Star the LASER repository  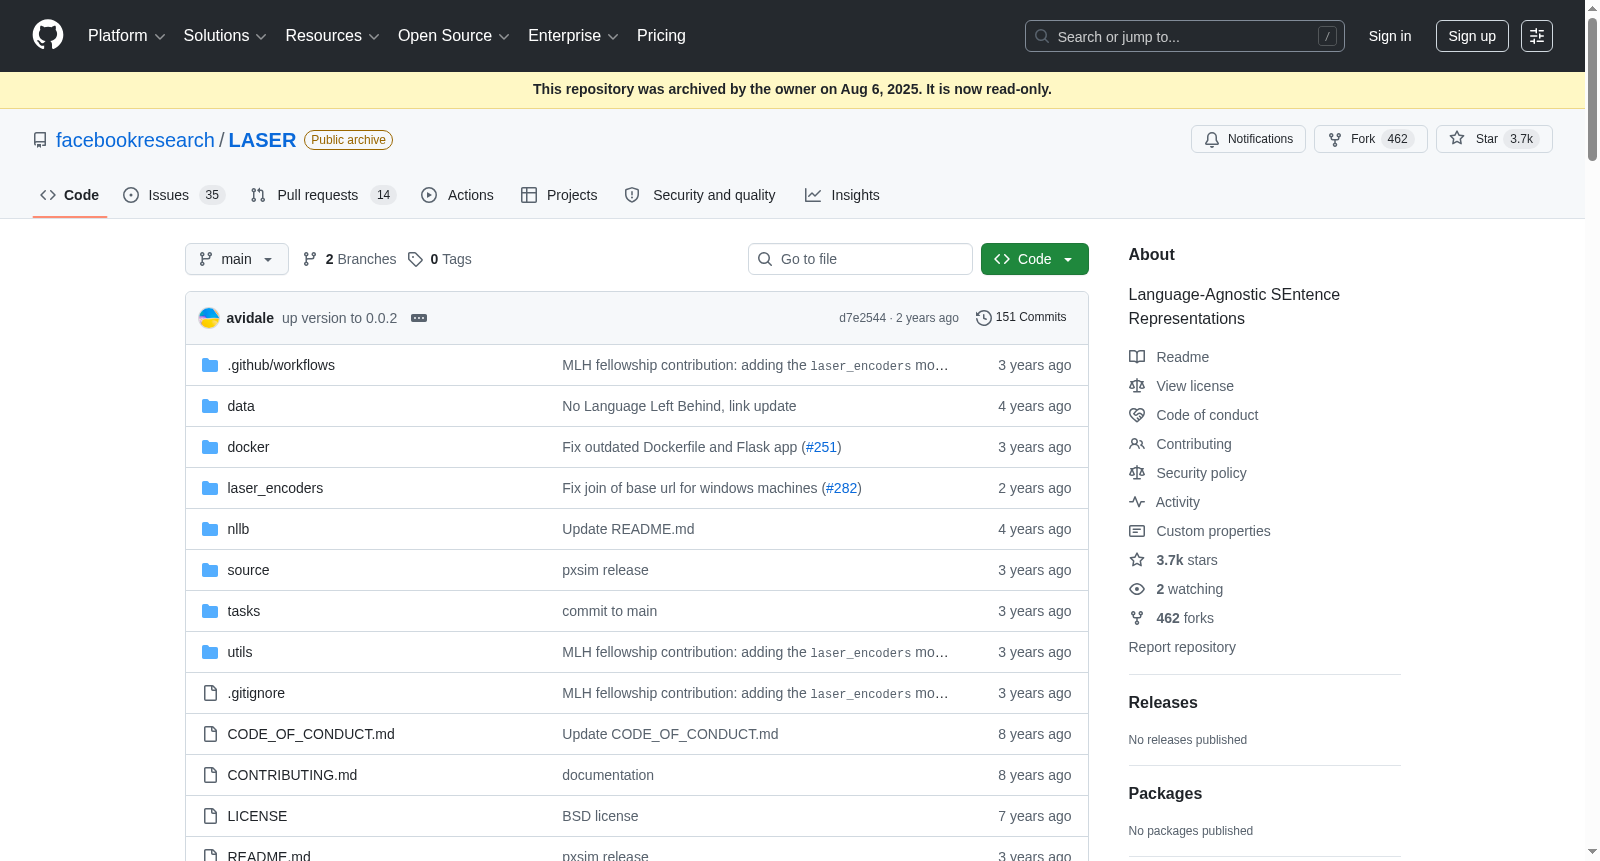point(1494,139)
